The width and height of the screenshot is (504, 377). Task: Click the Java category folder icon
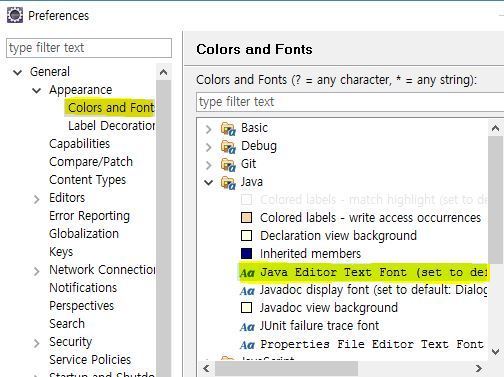click(228, 183)
